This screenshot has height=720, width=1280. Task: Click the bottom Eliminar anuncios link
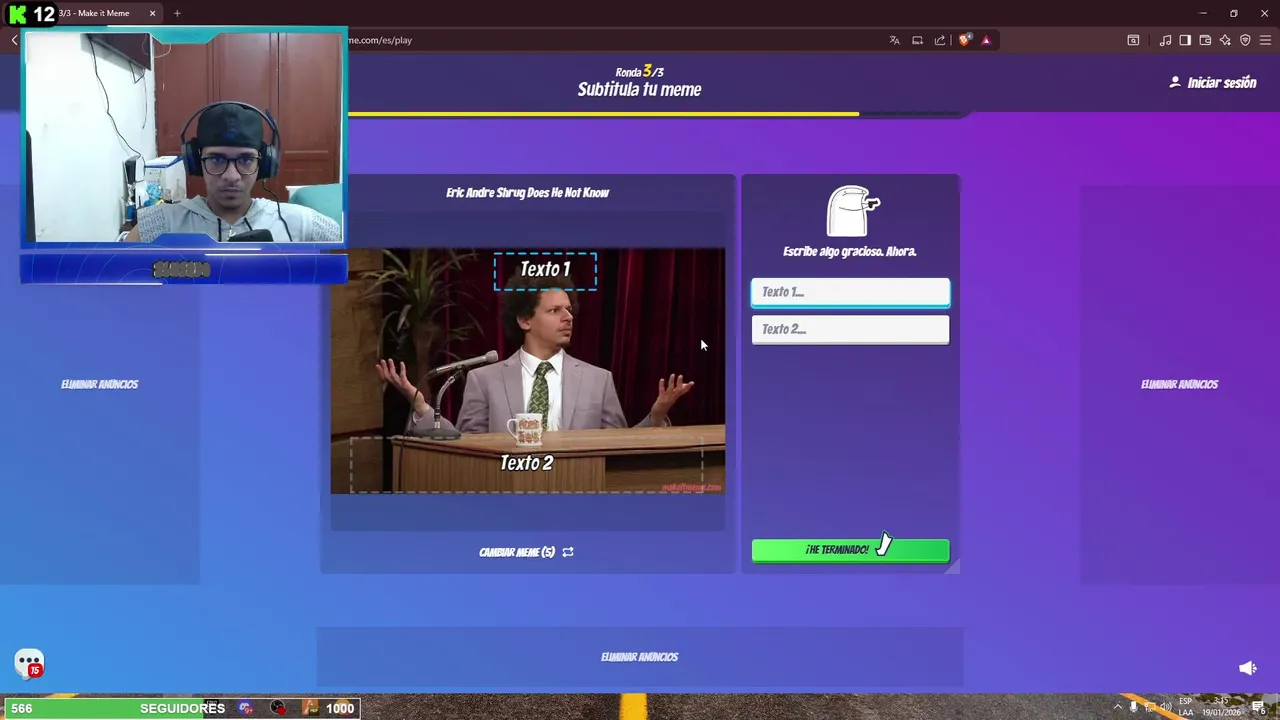pyautogui.click(x=639, y=657)
